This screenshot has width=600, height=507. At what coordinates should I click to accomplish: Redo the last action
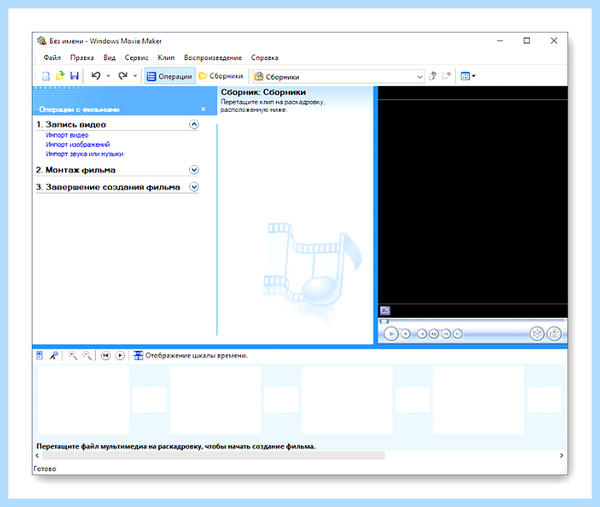pyautogui.click(x=123, y=76)
